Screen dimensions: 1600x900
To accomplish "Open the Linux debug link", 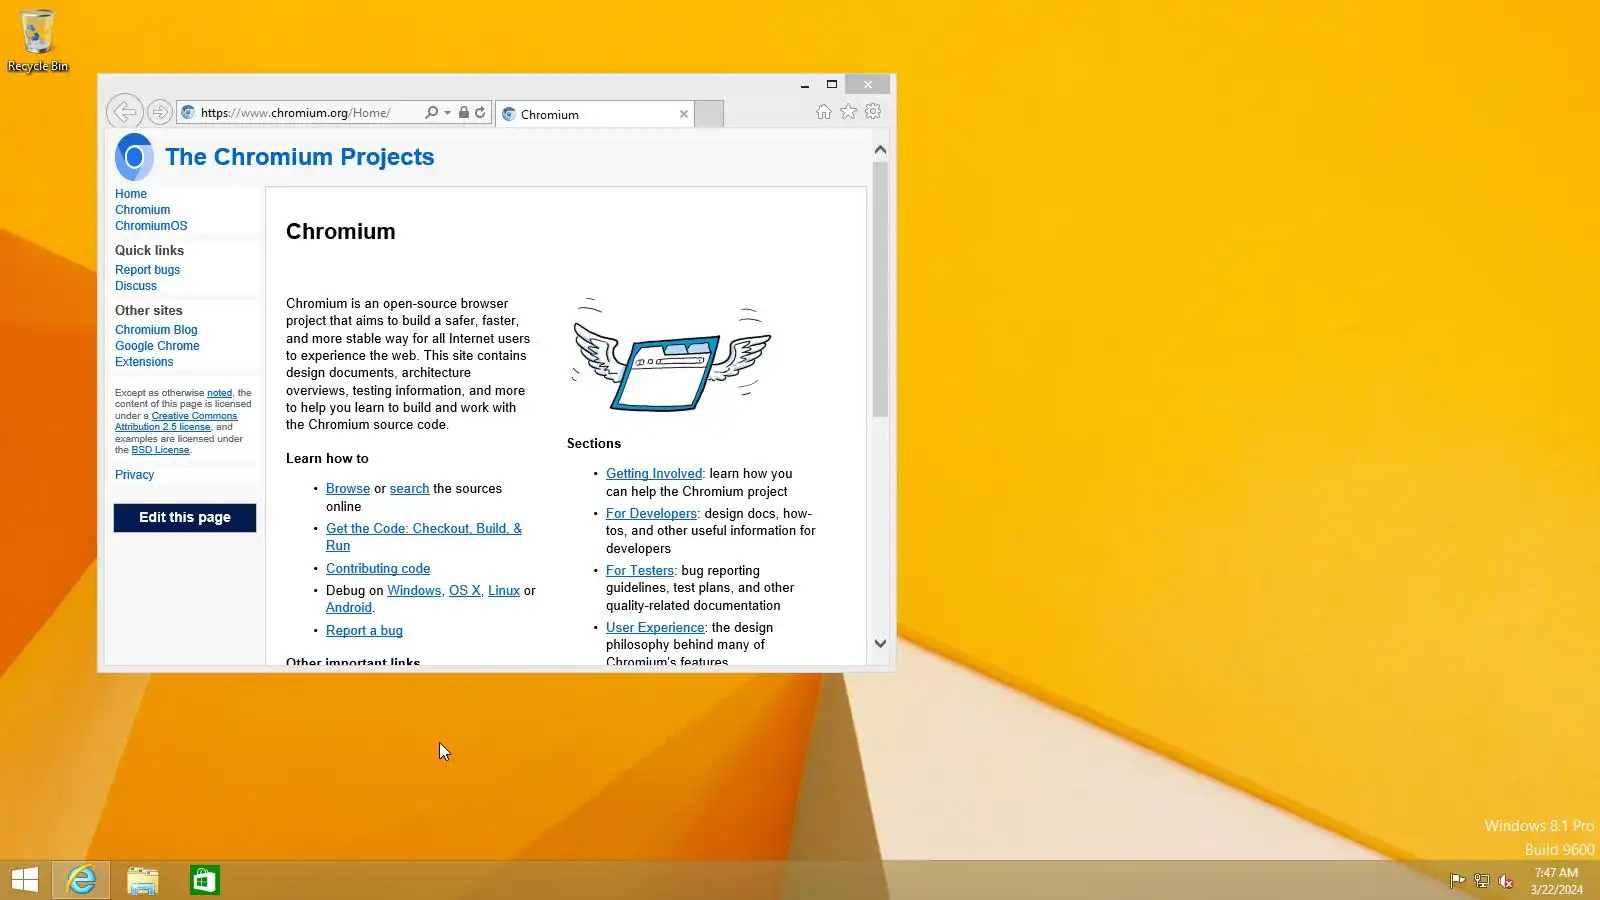I will [x=504, y=591].
